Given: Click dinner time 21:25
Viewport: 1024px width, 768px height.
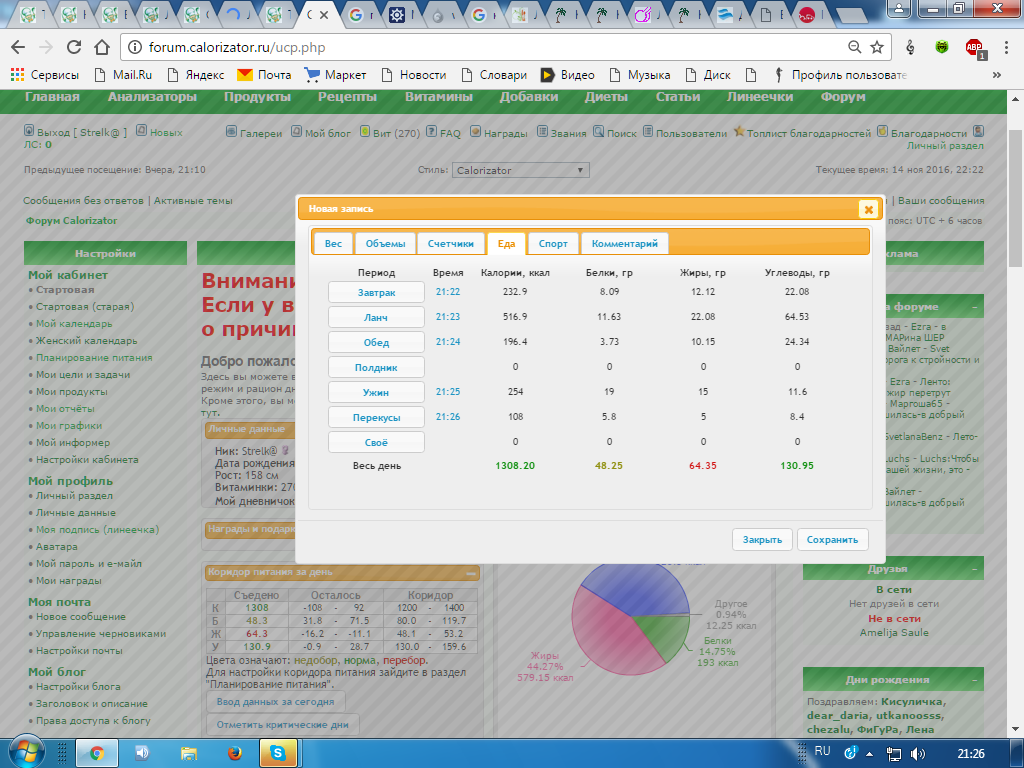Looking at the screenshot, I should coord(448,391).
